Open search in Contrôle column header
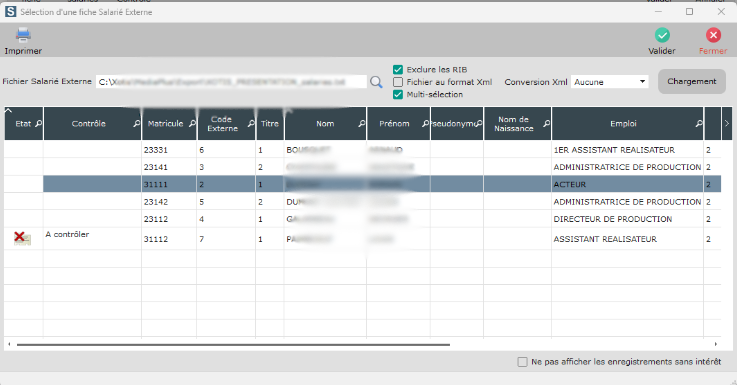The width and height of the screenshot is (737, 385). [136, 124]
